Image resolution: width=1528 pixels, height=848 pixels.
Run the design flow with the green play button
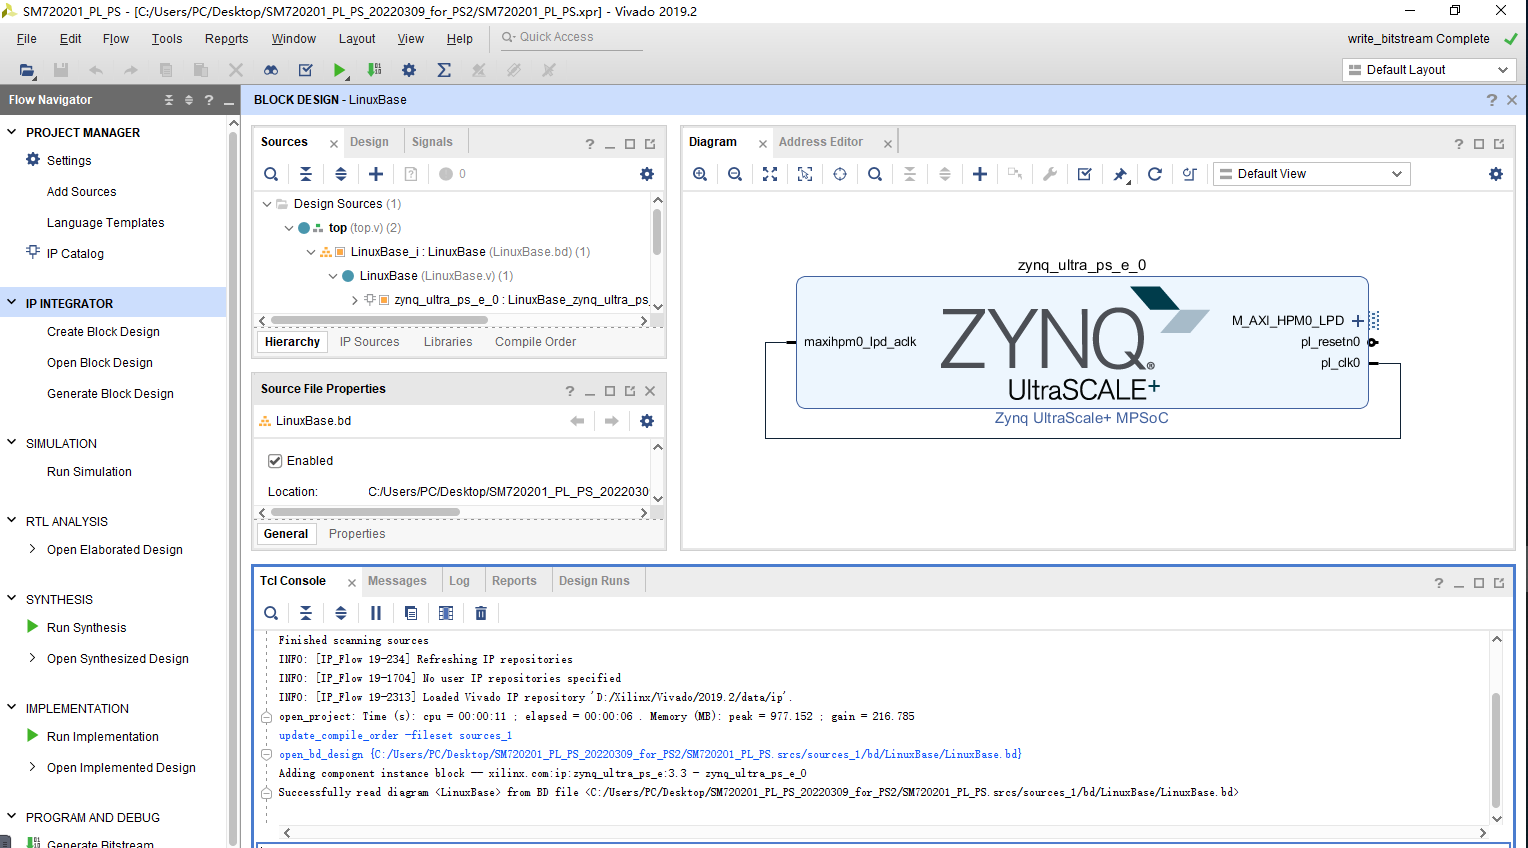(x=339, y=70)
